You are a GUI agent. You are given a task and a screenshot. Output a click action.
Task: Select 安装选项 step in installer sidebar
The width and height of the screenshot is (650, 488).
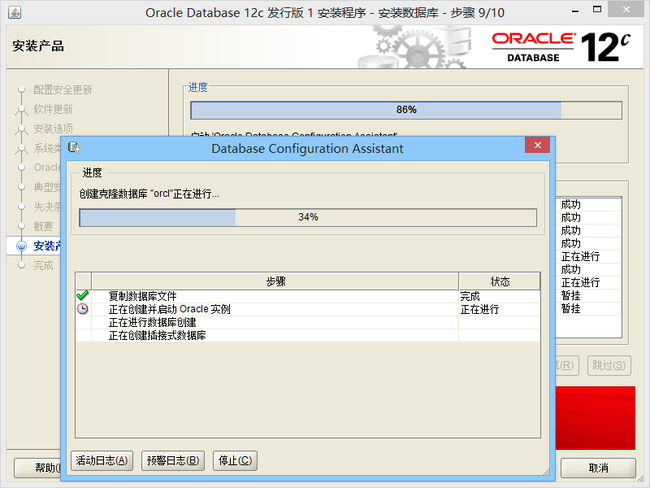(53, 129)
